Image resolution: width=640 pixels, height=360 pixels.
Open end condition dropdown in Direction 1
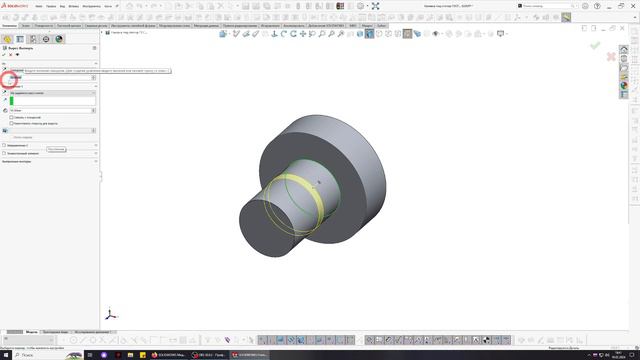[53, 93]
